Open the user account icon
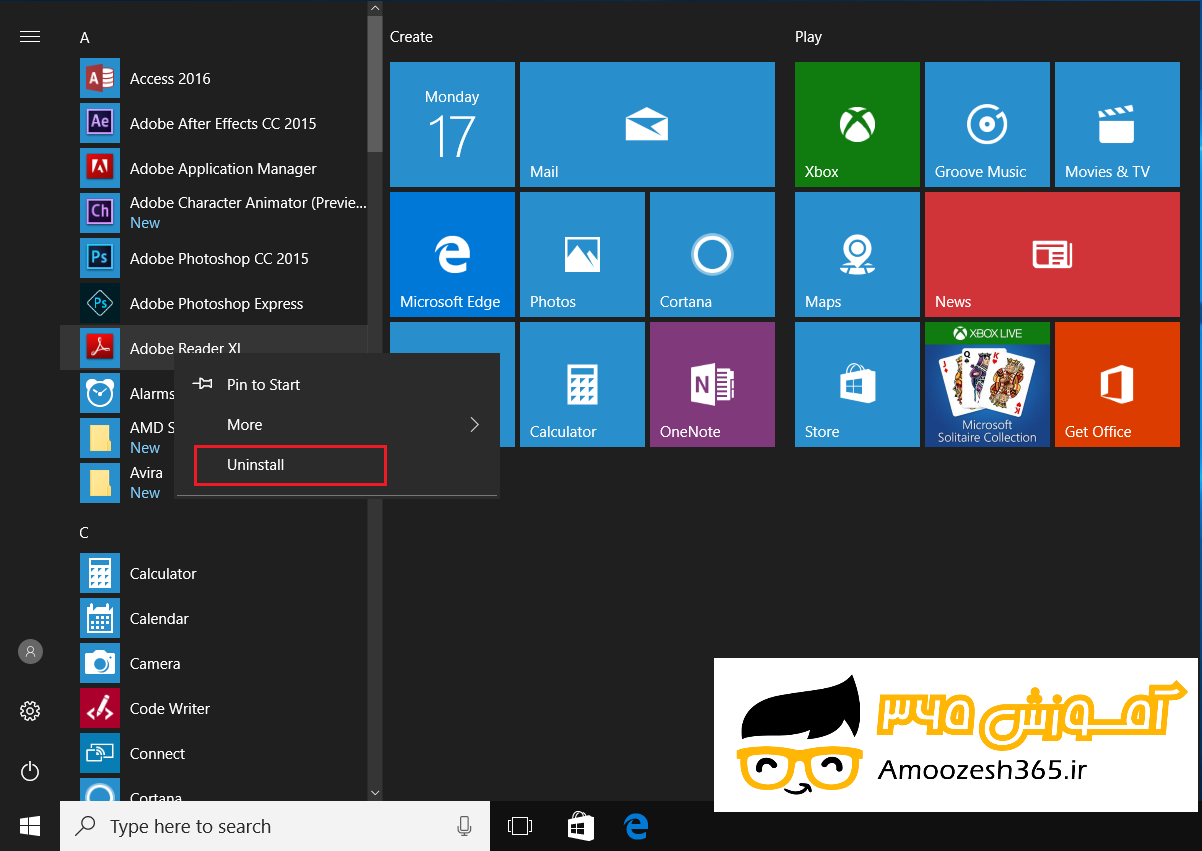 [x=30, y=651]
